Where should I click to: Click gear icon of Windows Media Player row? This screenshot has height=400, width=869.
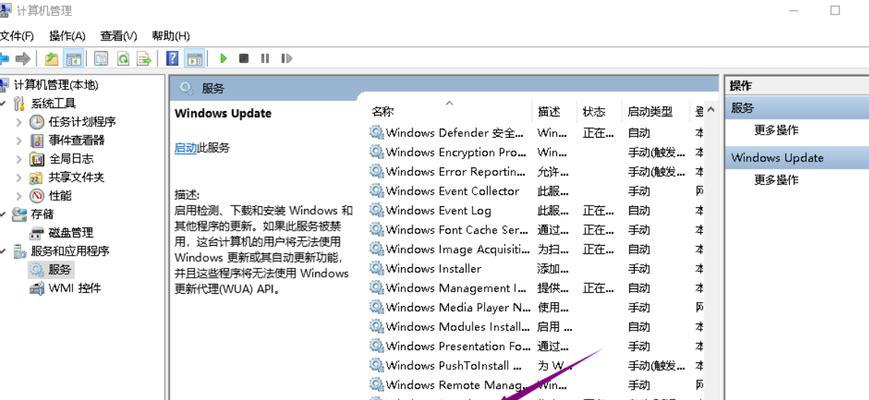[376, 307]
